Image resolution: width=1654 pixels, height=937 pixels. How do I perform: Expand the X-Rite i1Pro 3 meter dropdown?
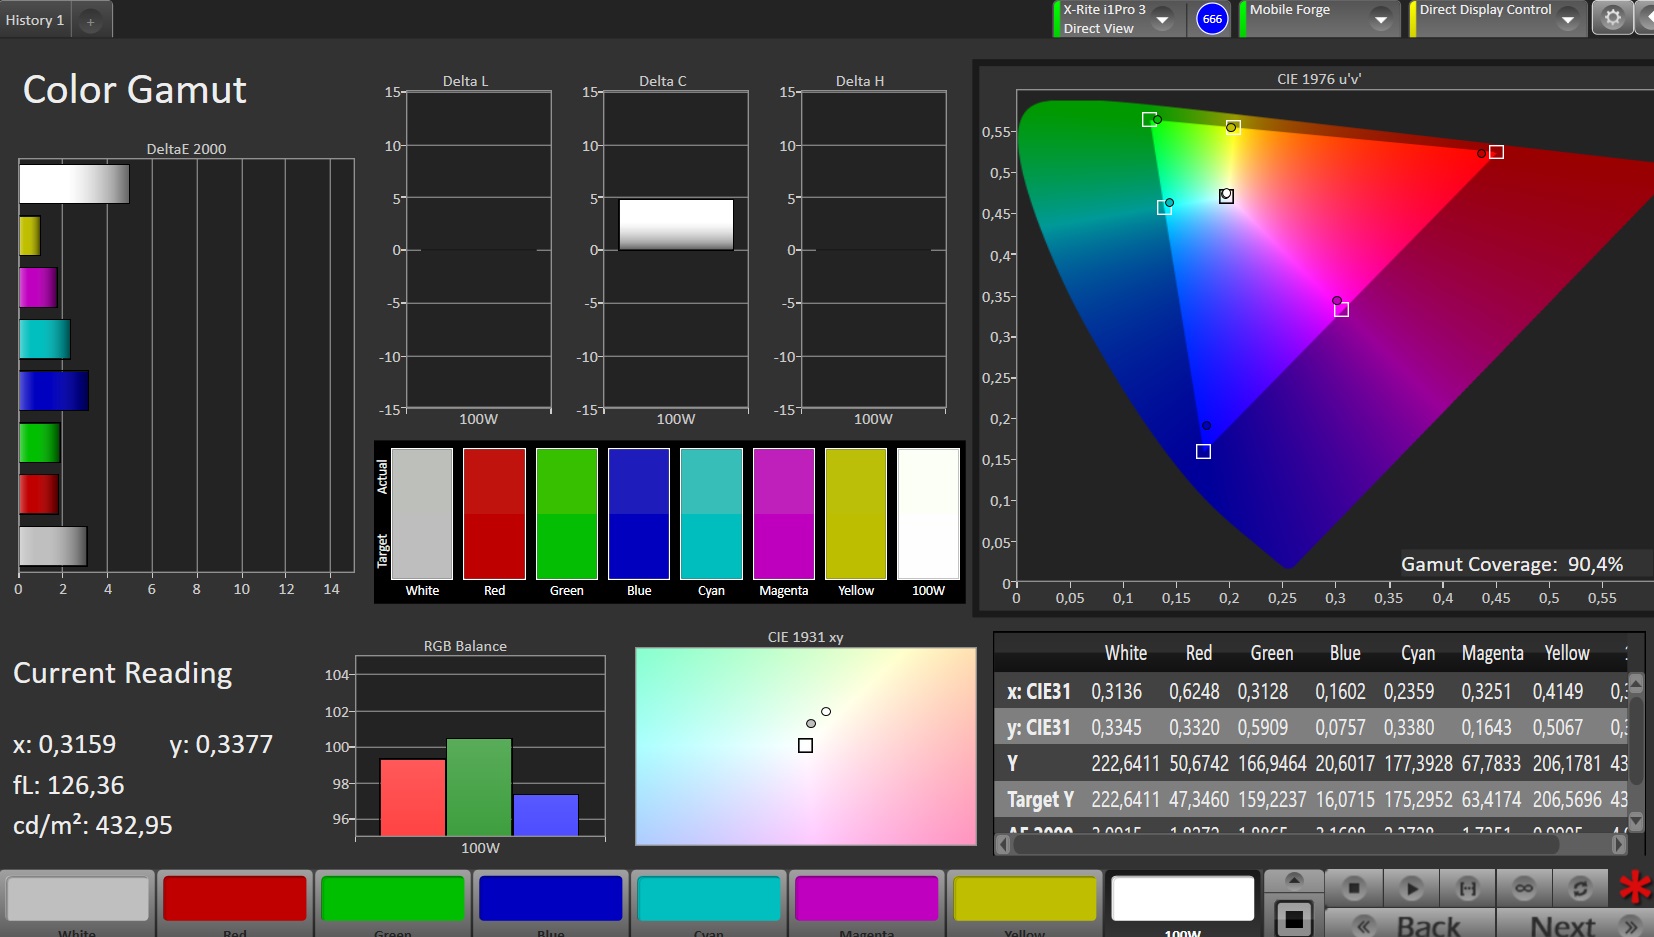[x=1162, y=19]
